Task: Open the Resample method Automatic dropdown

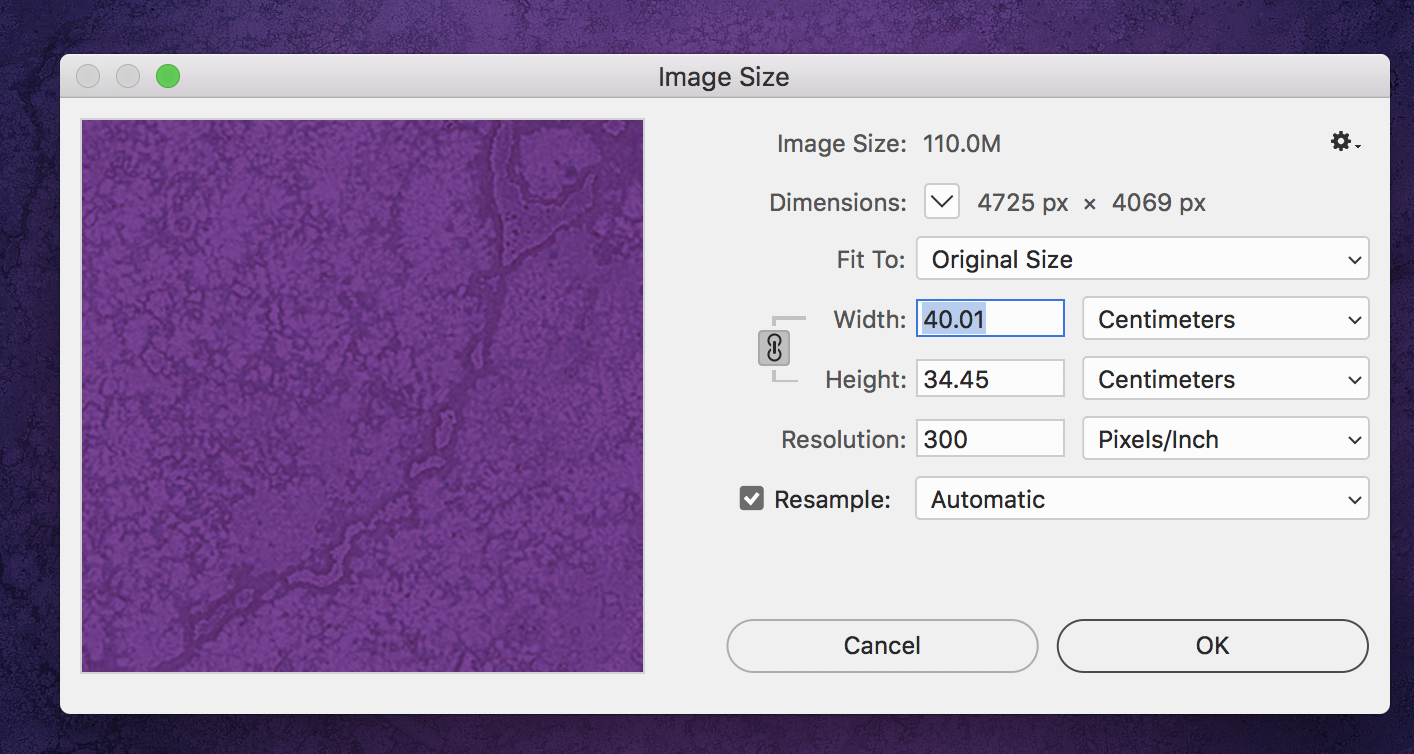Action: pos(1142,499)
